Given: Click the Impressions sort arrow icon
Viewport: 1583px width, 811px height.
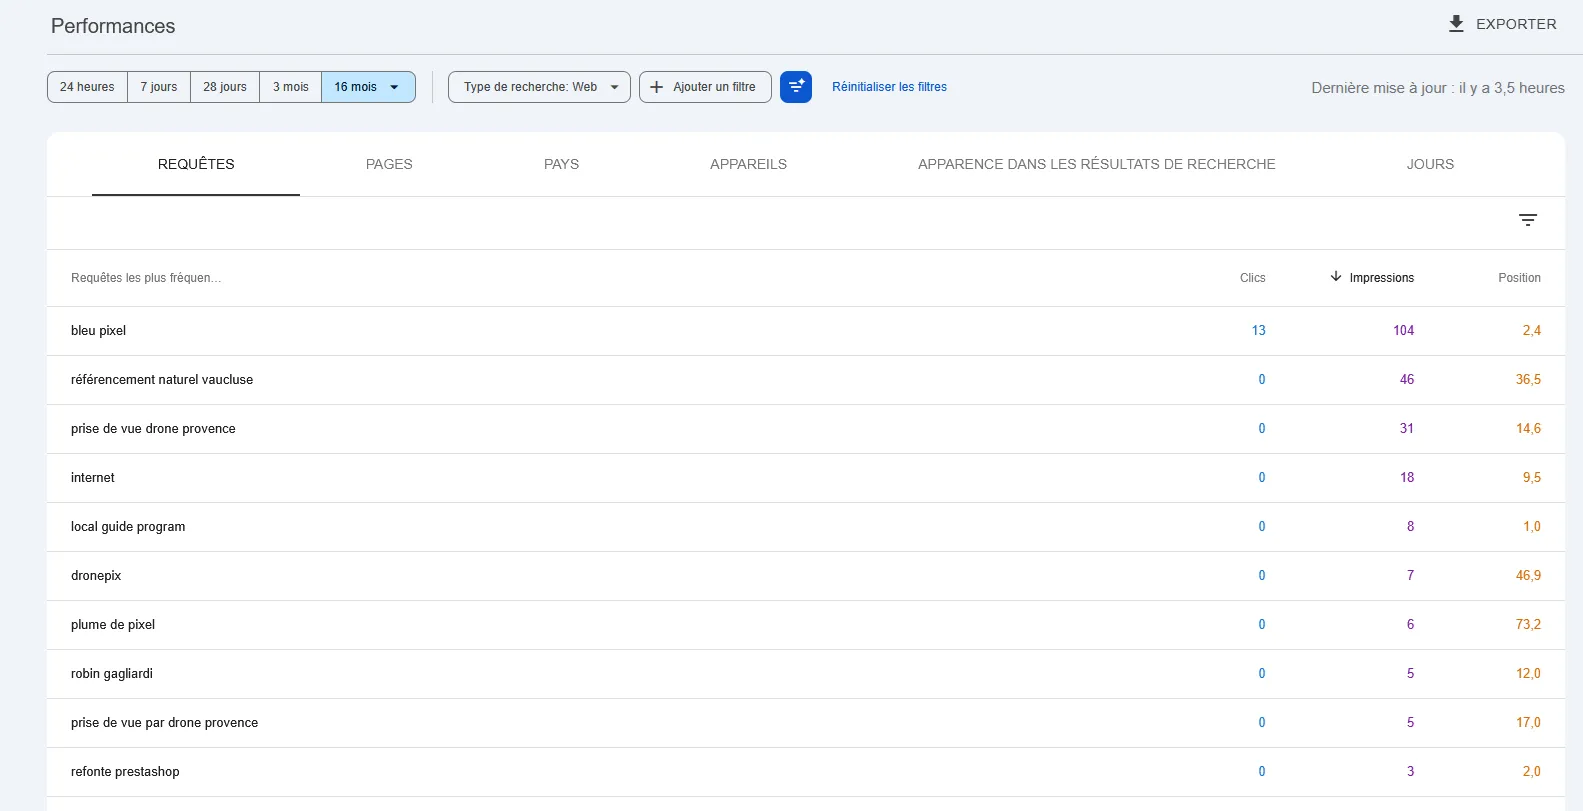Looking at the screenshot, I should click(1336, 277).
